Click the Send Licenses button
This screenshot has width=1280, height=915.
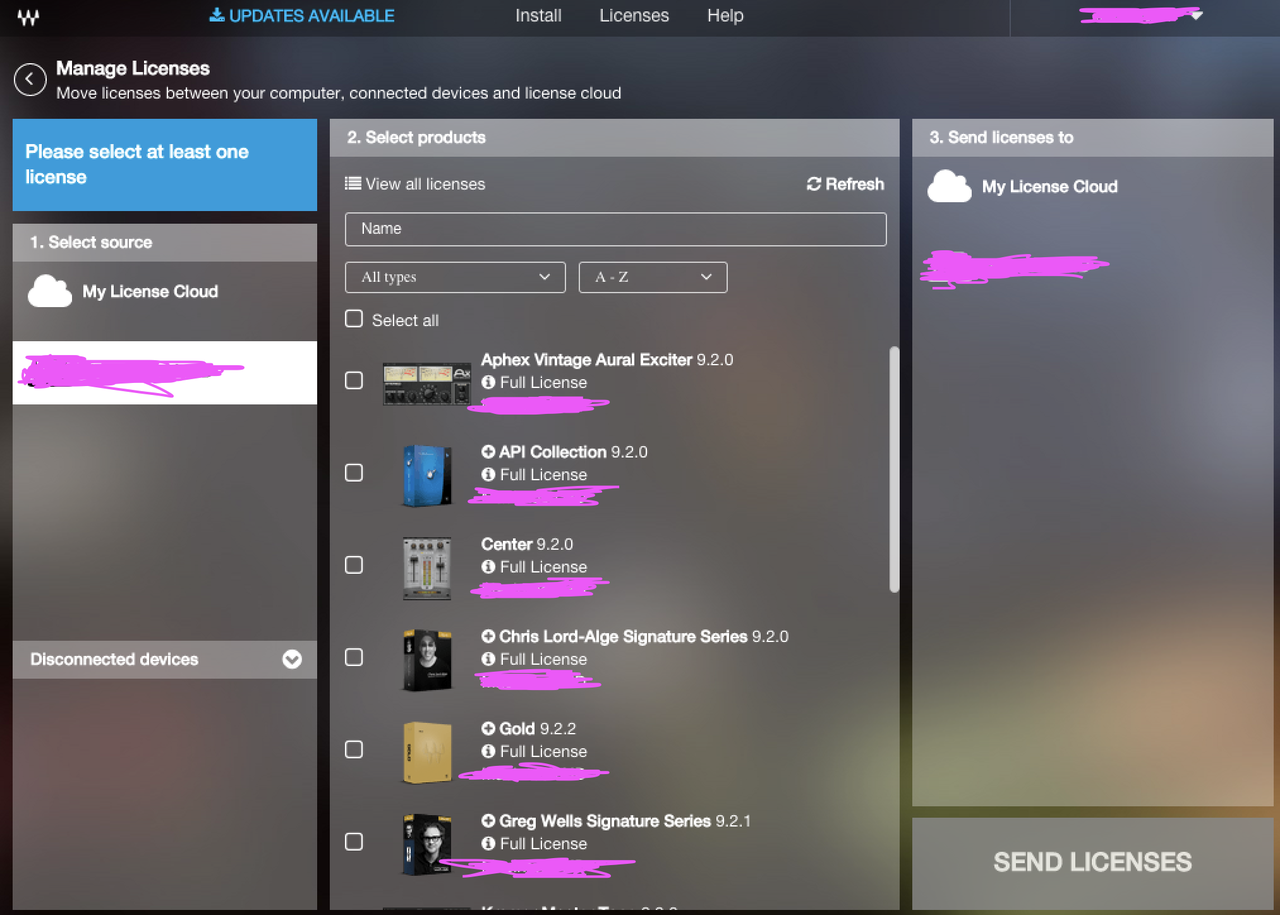[x=1093, y=862]
